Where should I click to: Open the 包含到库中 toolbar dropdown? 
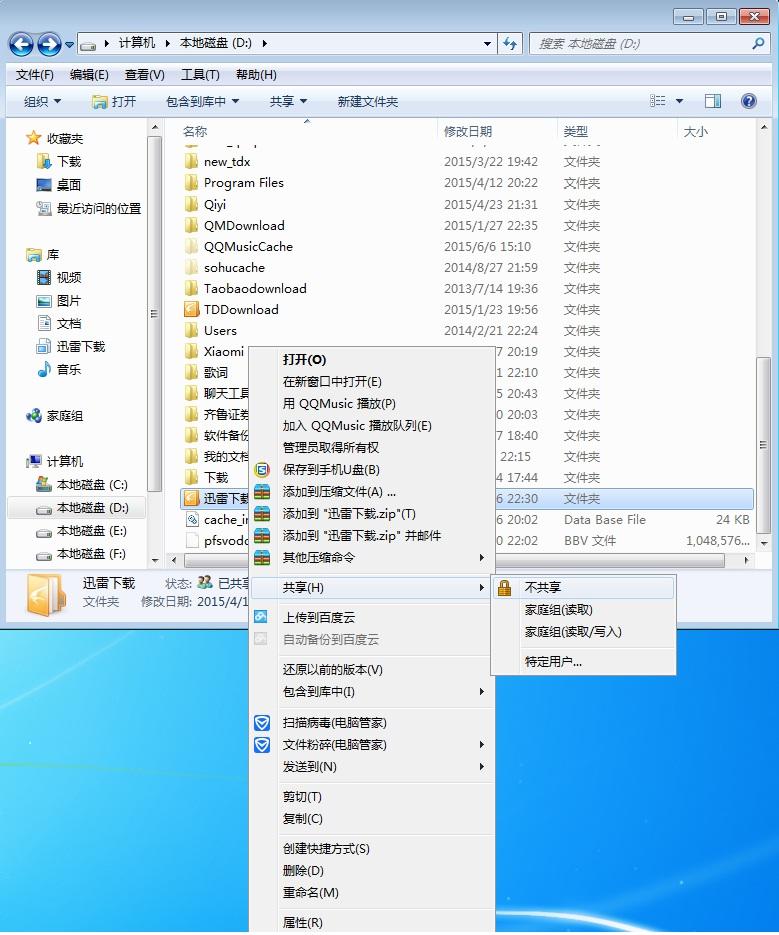pyautogui.click(x=202, y=101)
